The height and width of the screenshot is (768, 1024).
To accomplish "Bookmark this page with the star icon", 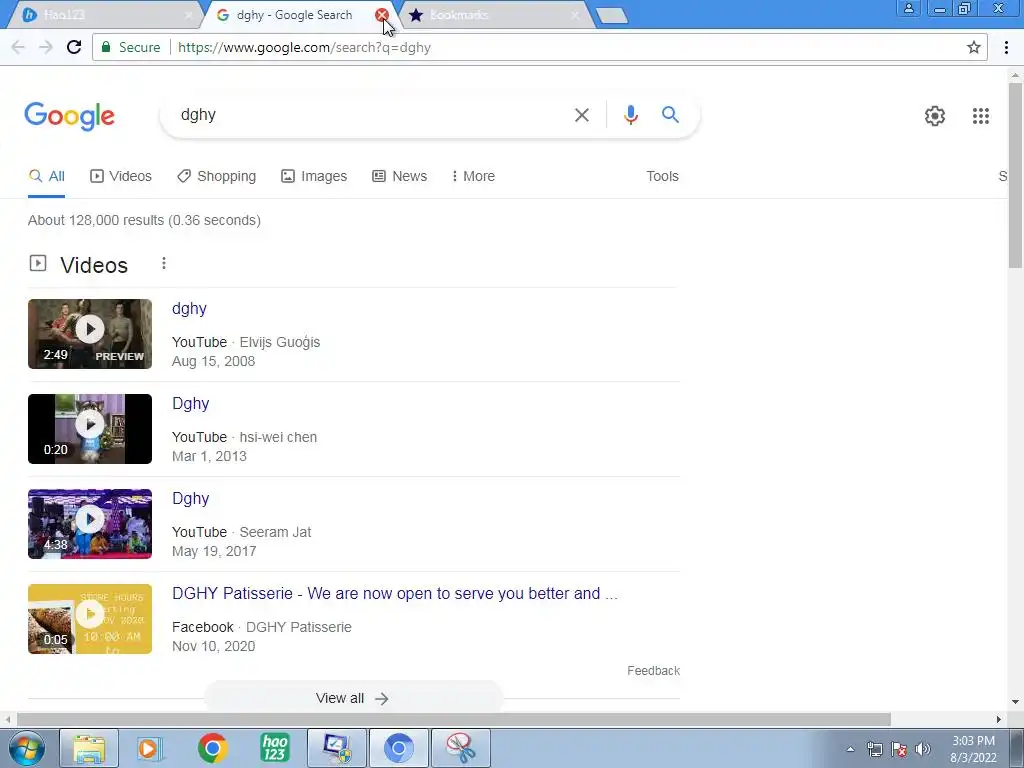I will (x=974, y=47).
